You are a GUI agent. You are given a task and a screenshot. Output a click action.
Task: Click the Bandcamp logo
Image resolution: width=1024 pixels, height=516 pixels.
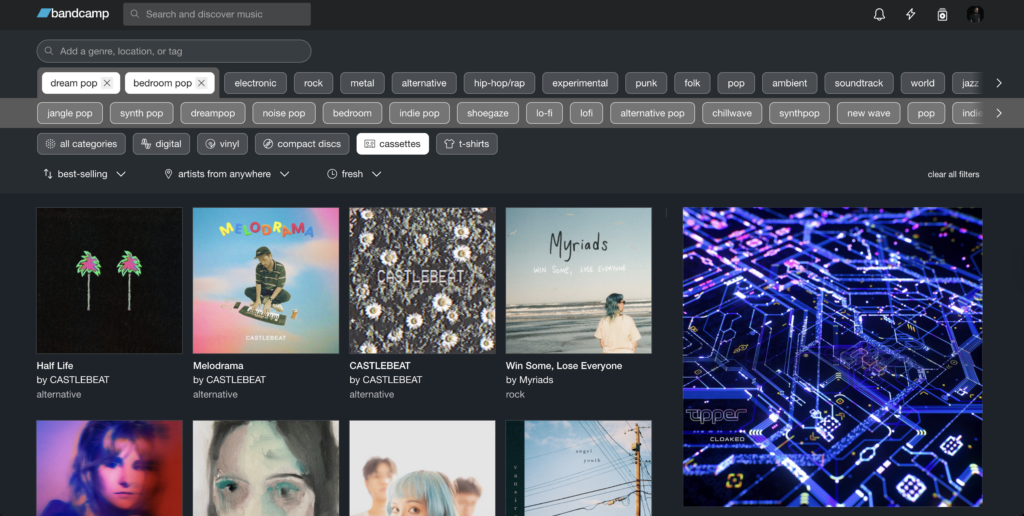(x=73, y=14)
